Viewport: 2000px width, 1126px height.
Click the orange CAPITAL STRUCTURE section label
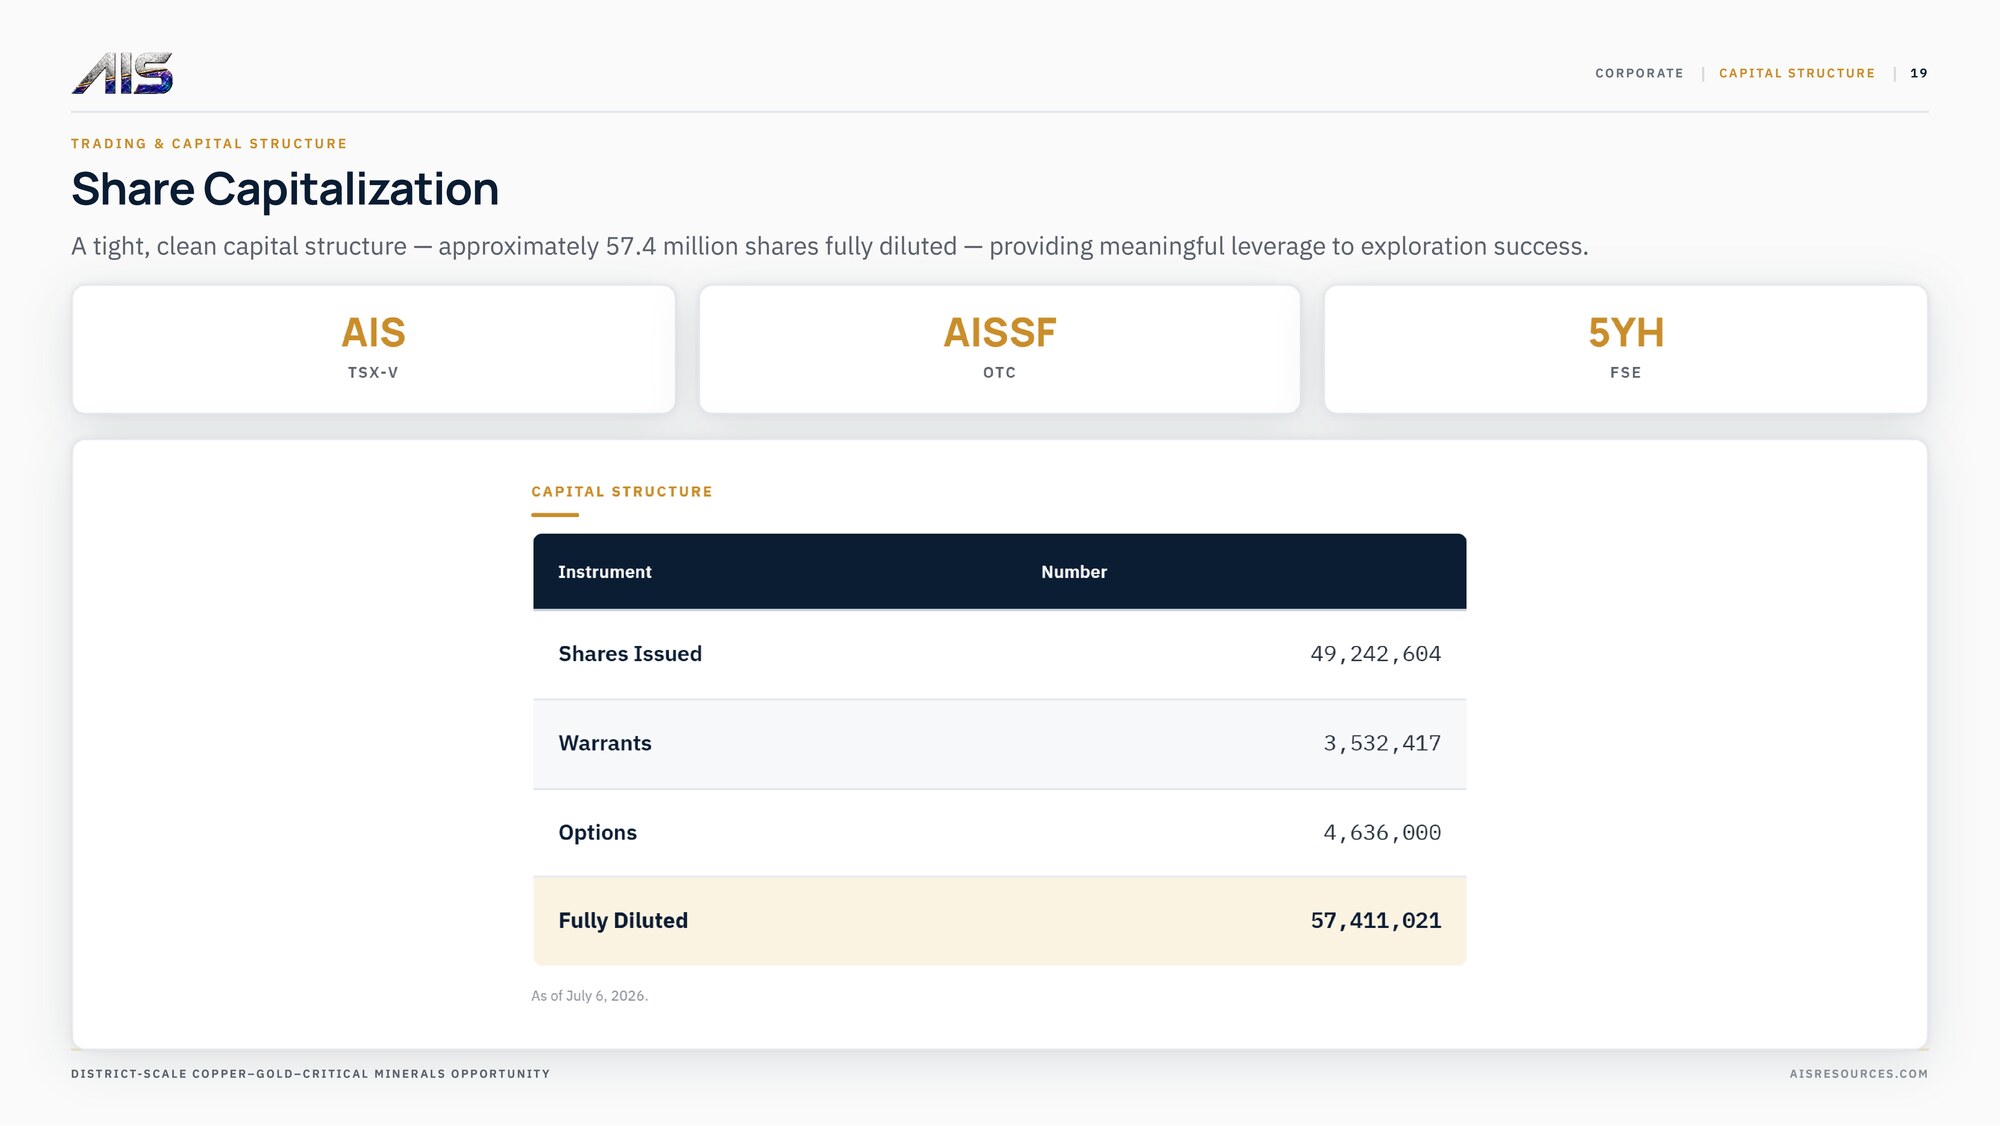(x=622, y=492)
